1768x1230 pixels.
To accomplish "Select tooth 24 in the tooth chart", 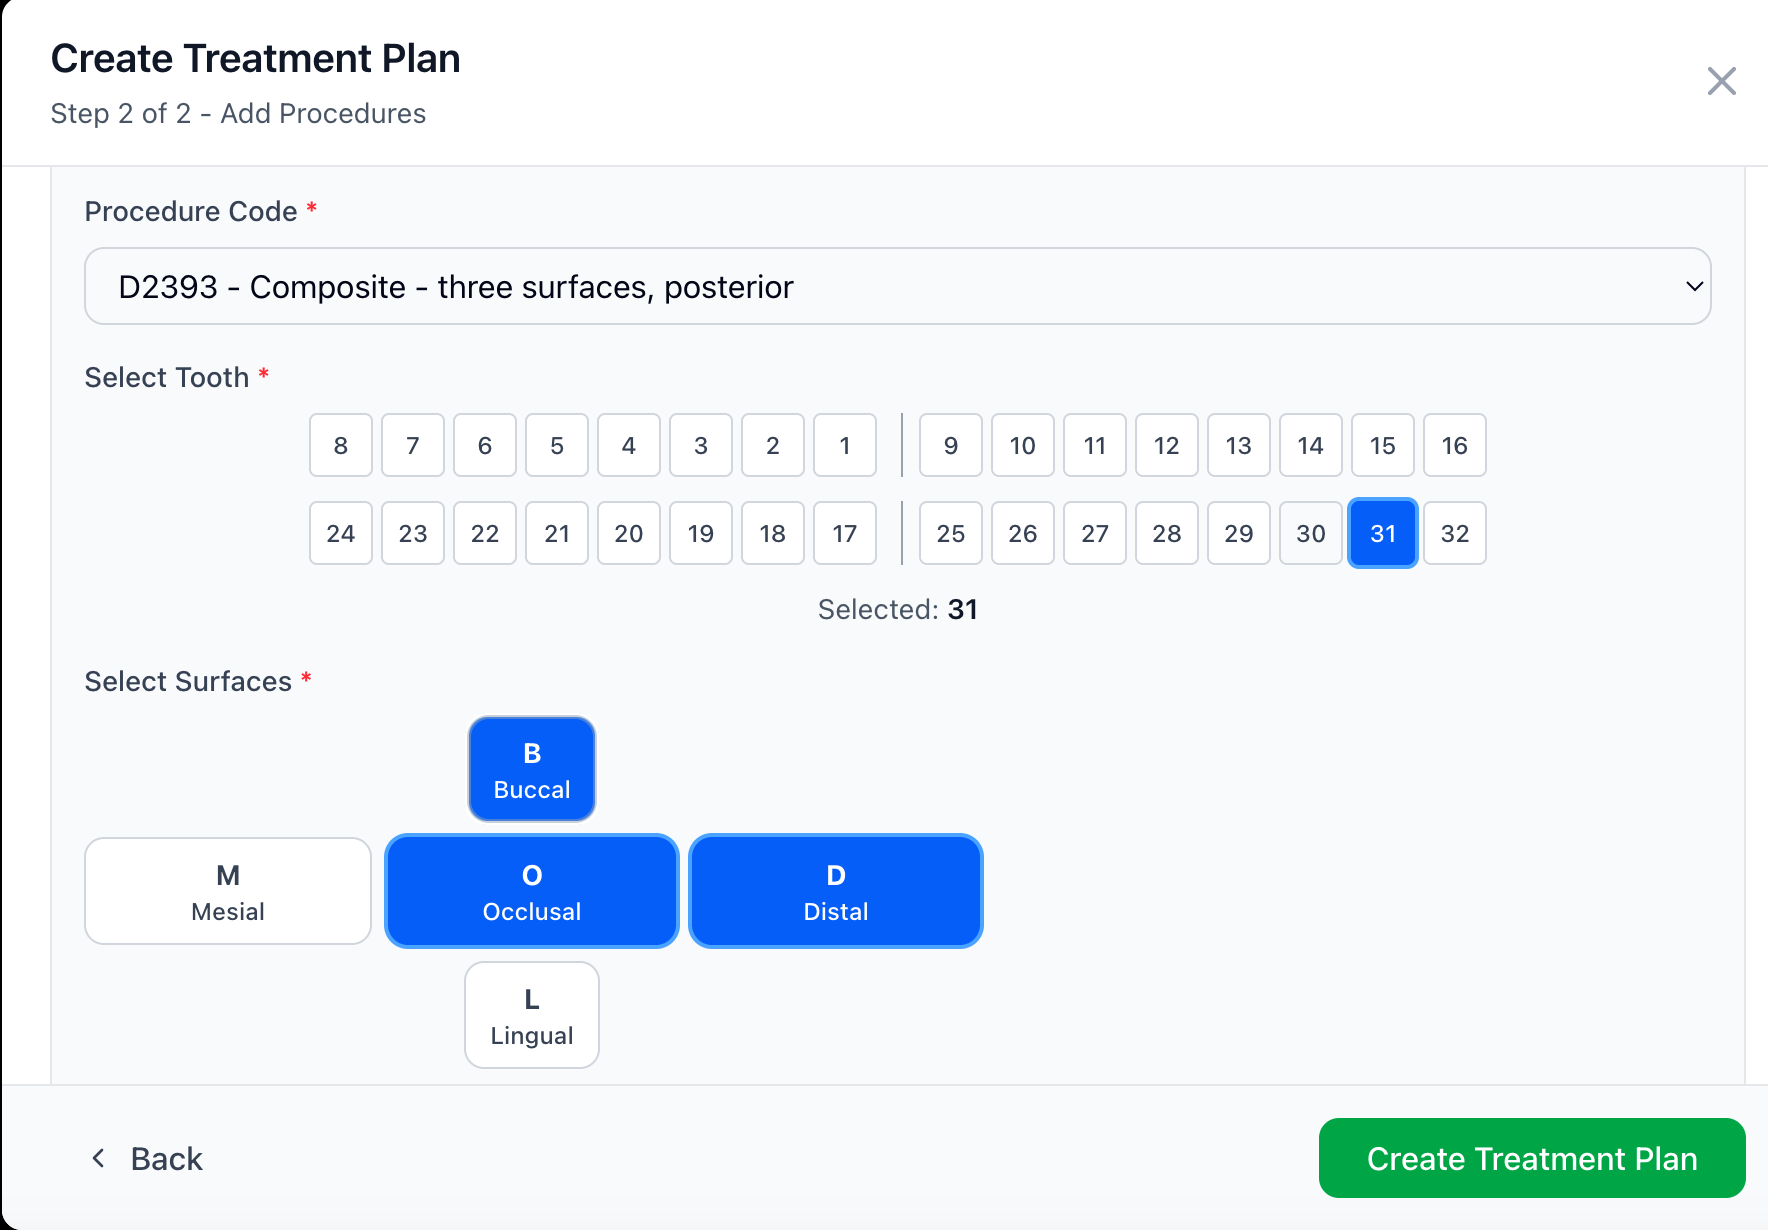I will pos(341,533).
